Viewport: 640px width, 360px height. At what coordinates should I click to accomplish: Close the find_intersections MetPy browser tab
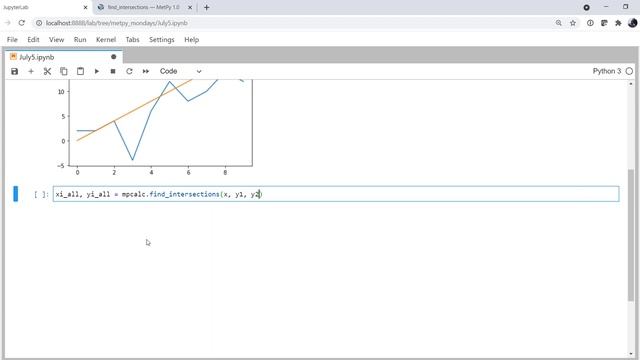(190, 7)
